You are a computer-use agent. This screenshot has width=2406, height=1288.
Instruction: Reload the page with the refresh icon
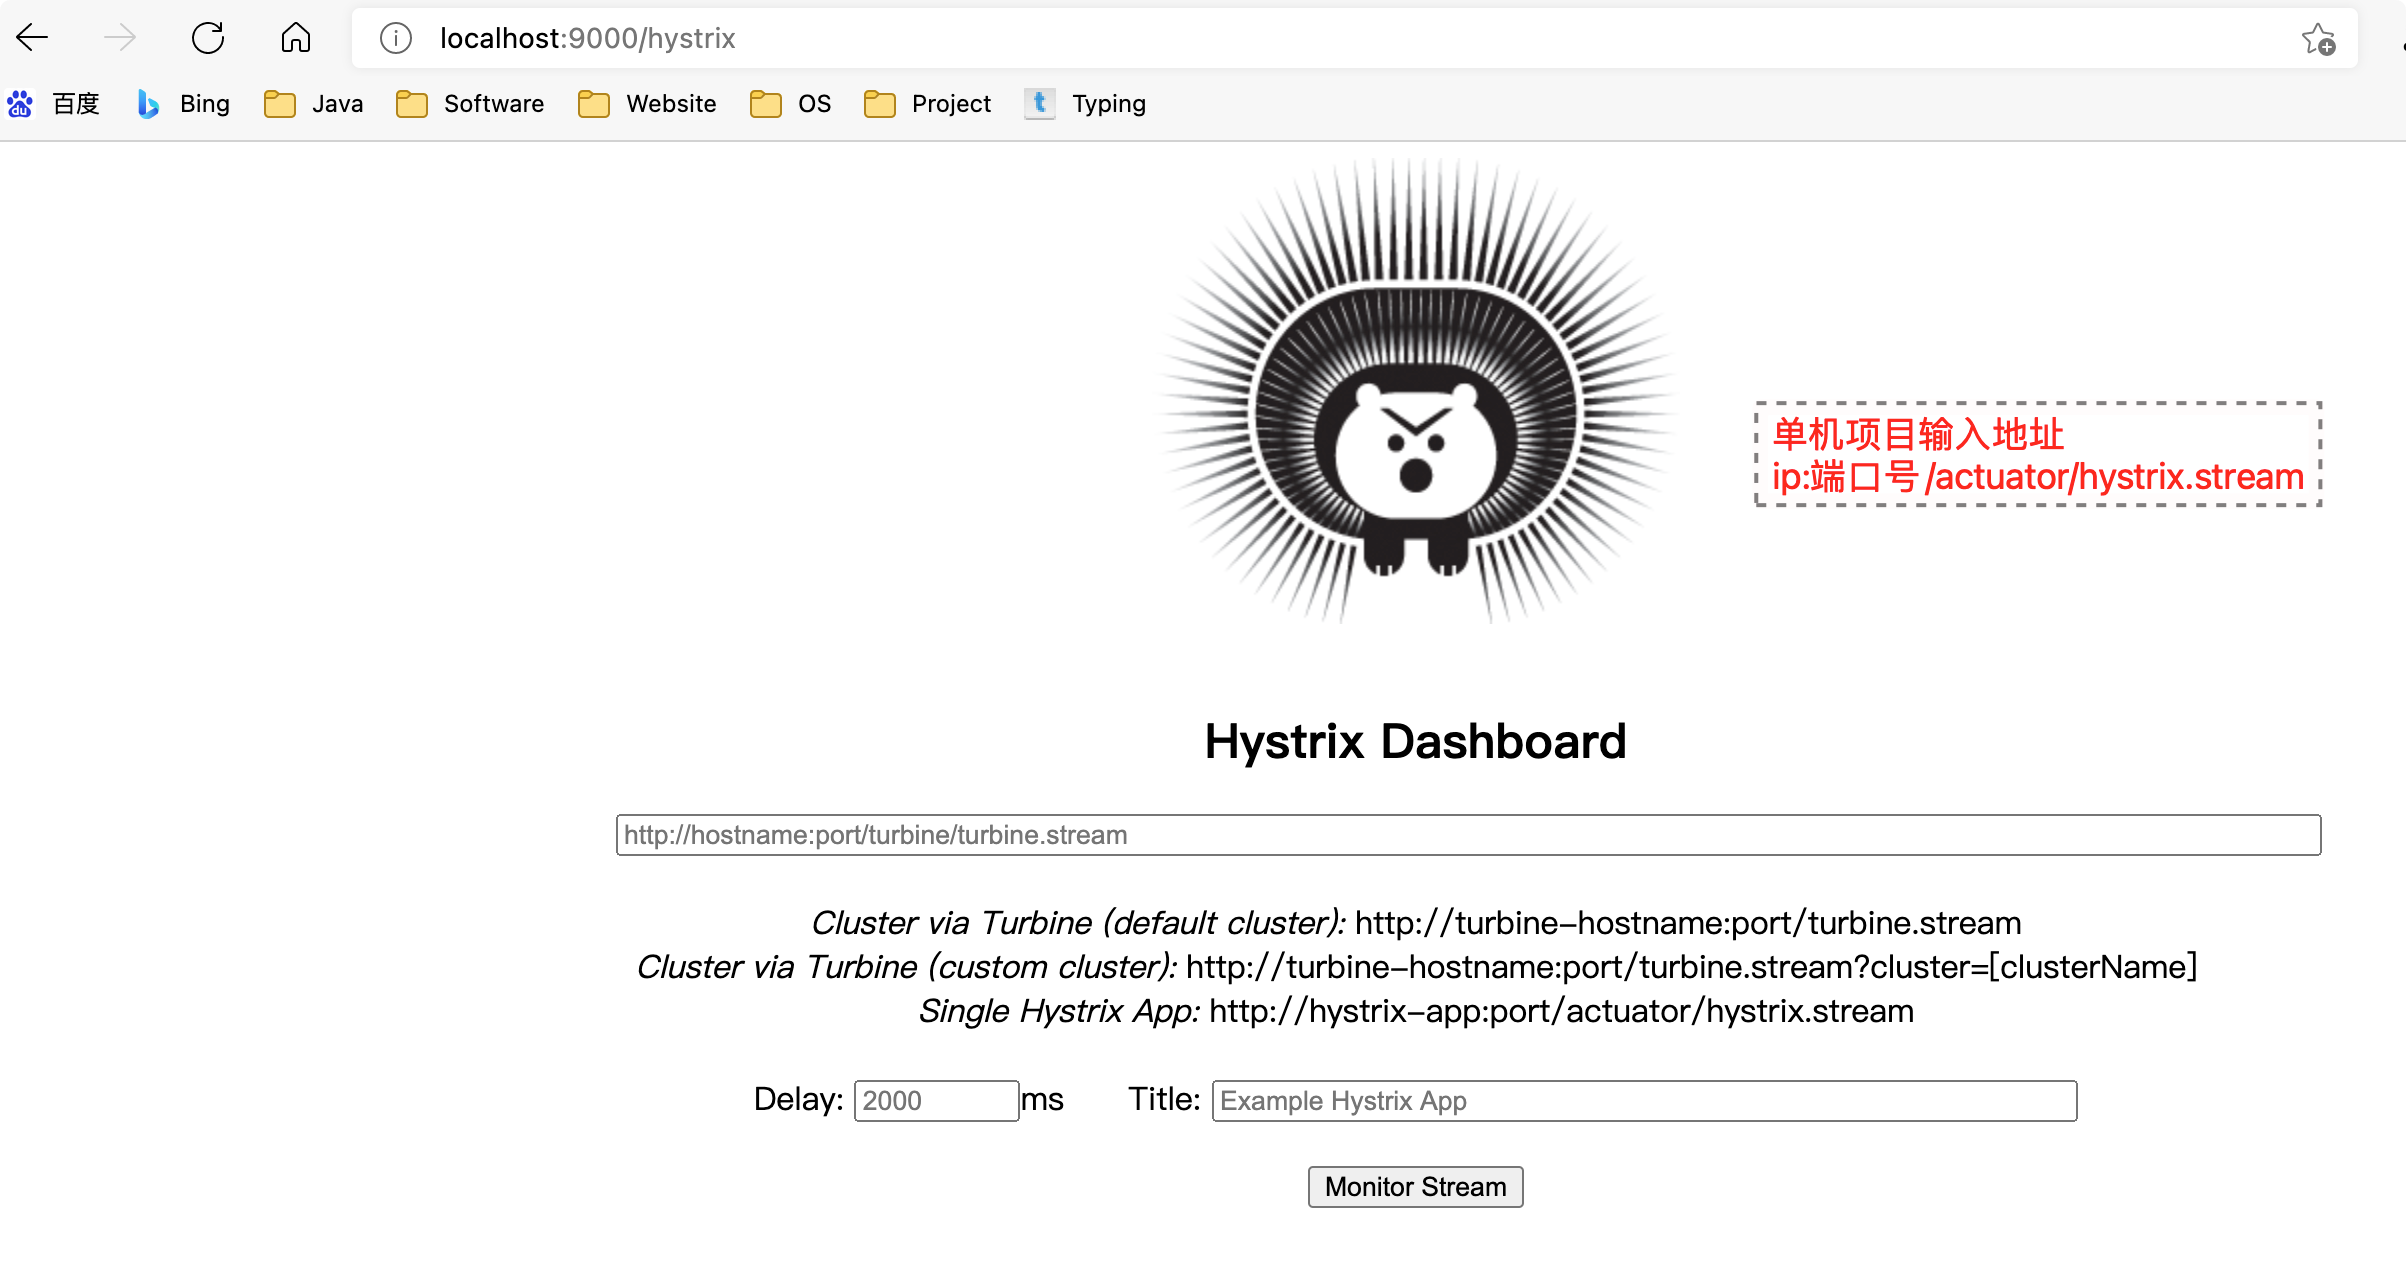tap(208, 38)
